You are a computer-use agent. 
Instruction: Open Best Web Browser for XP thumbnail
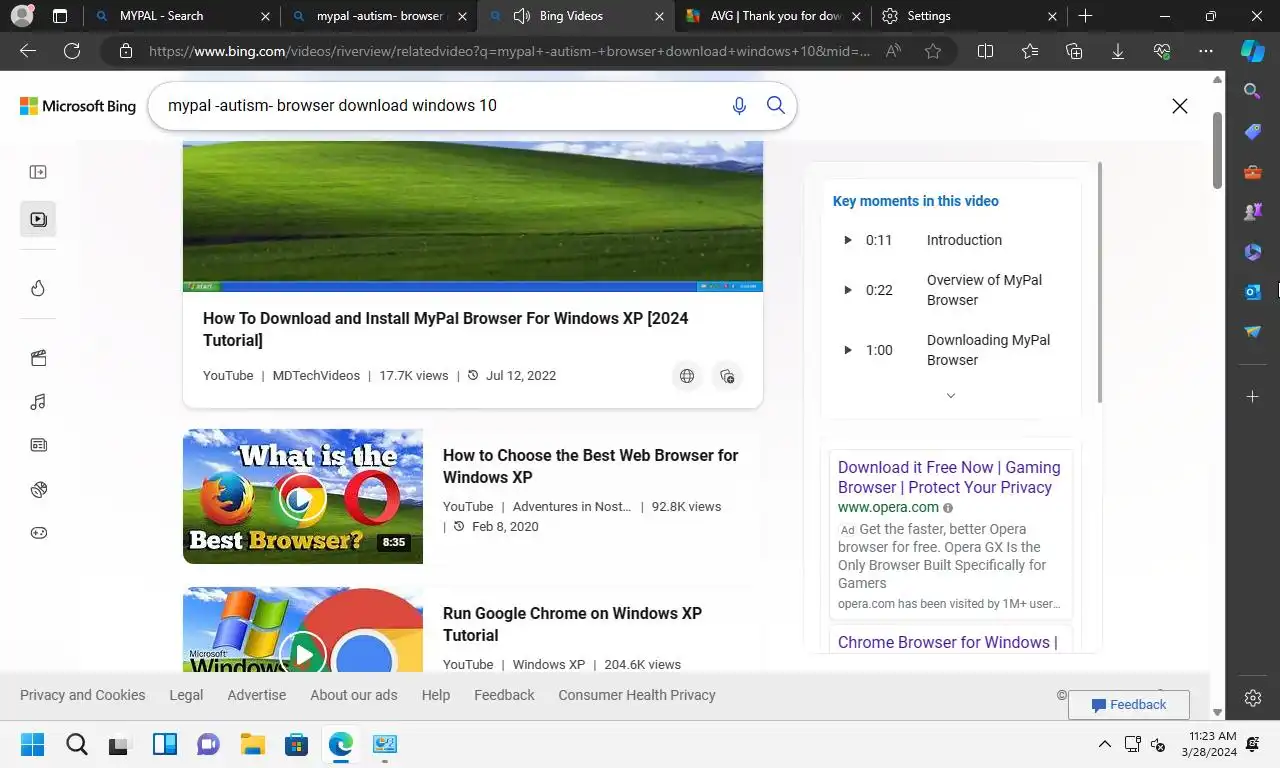click(303, 496)
